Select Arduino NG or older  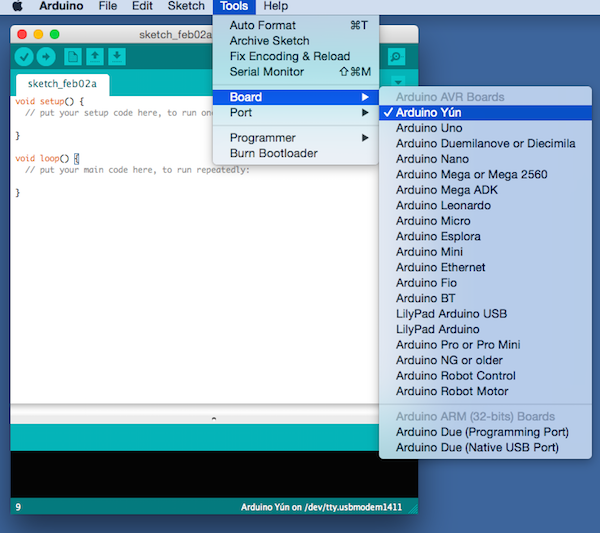[485, 360]
